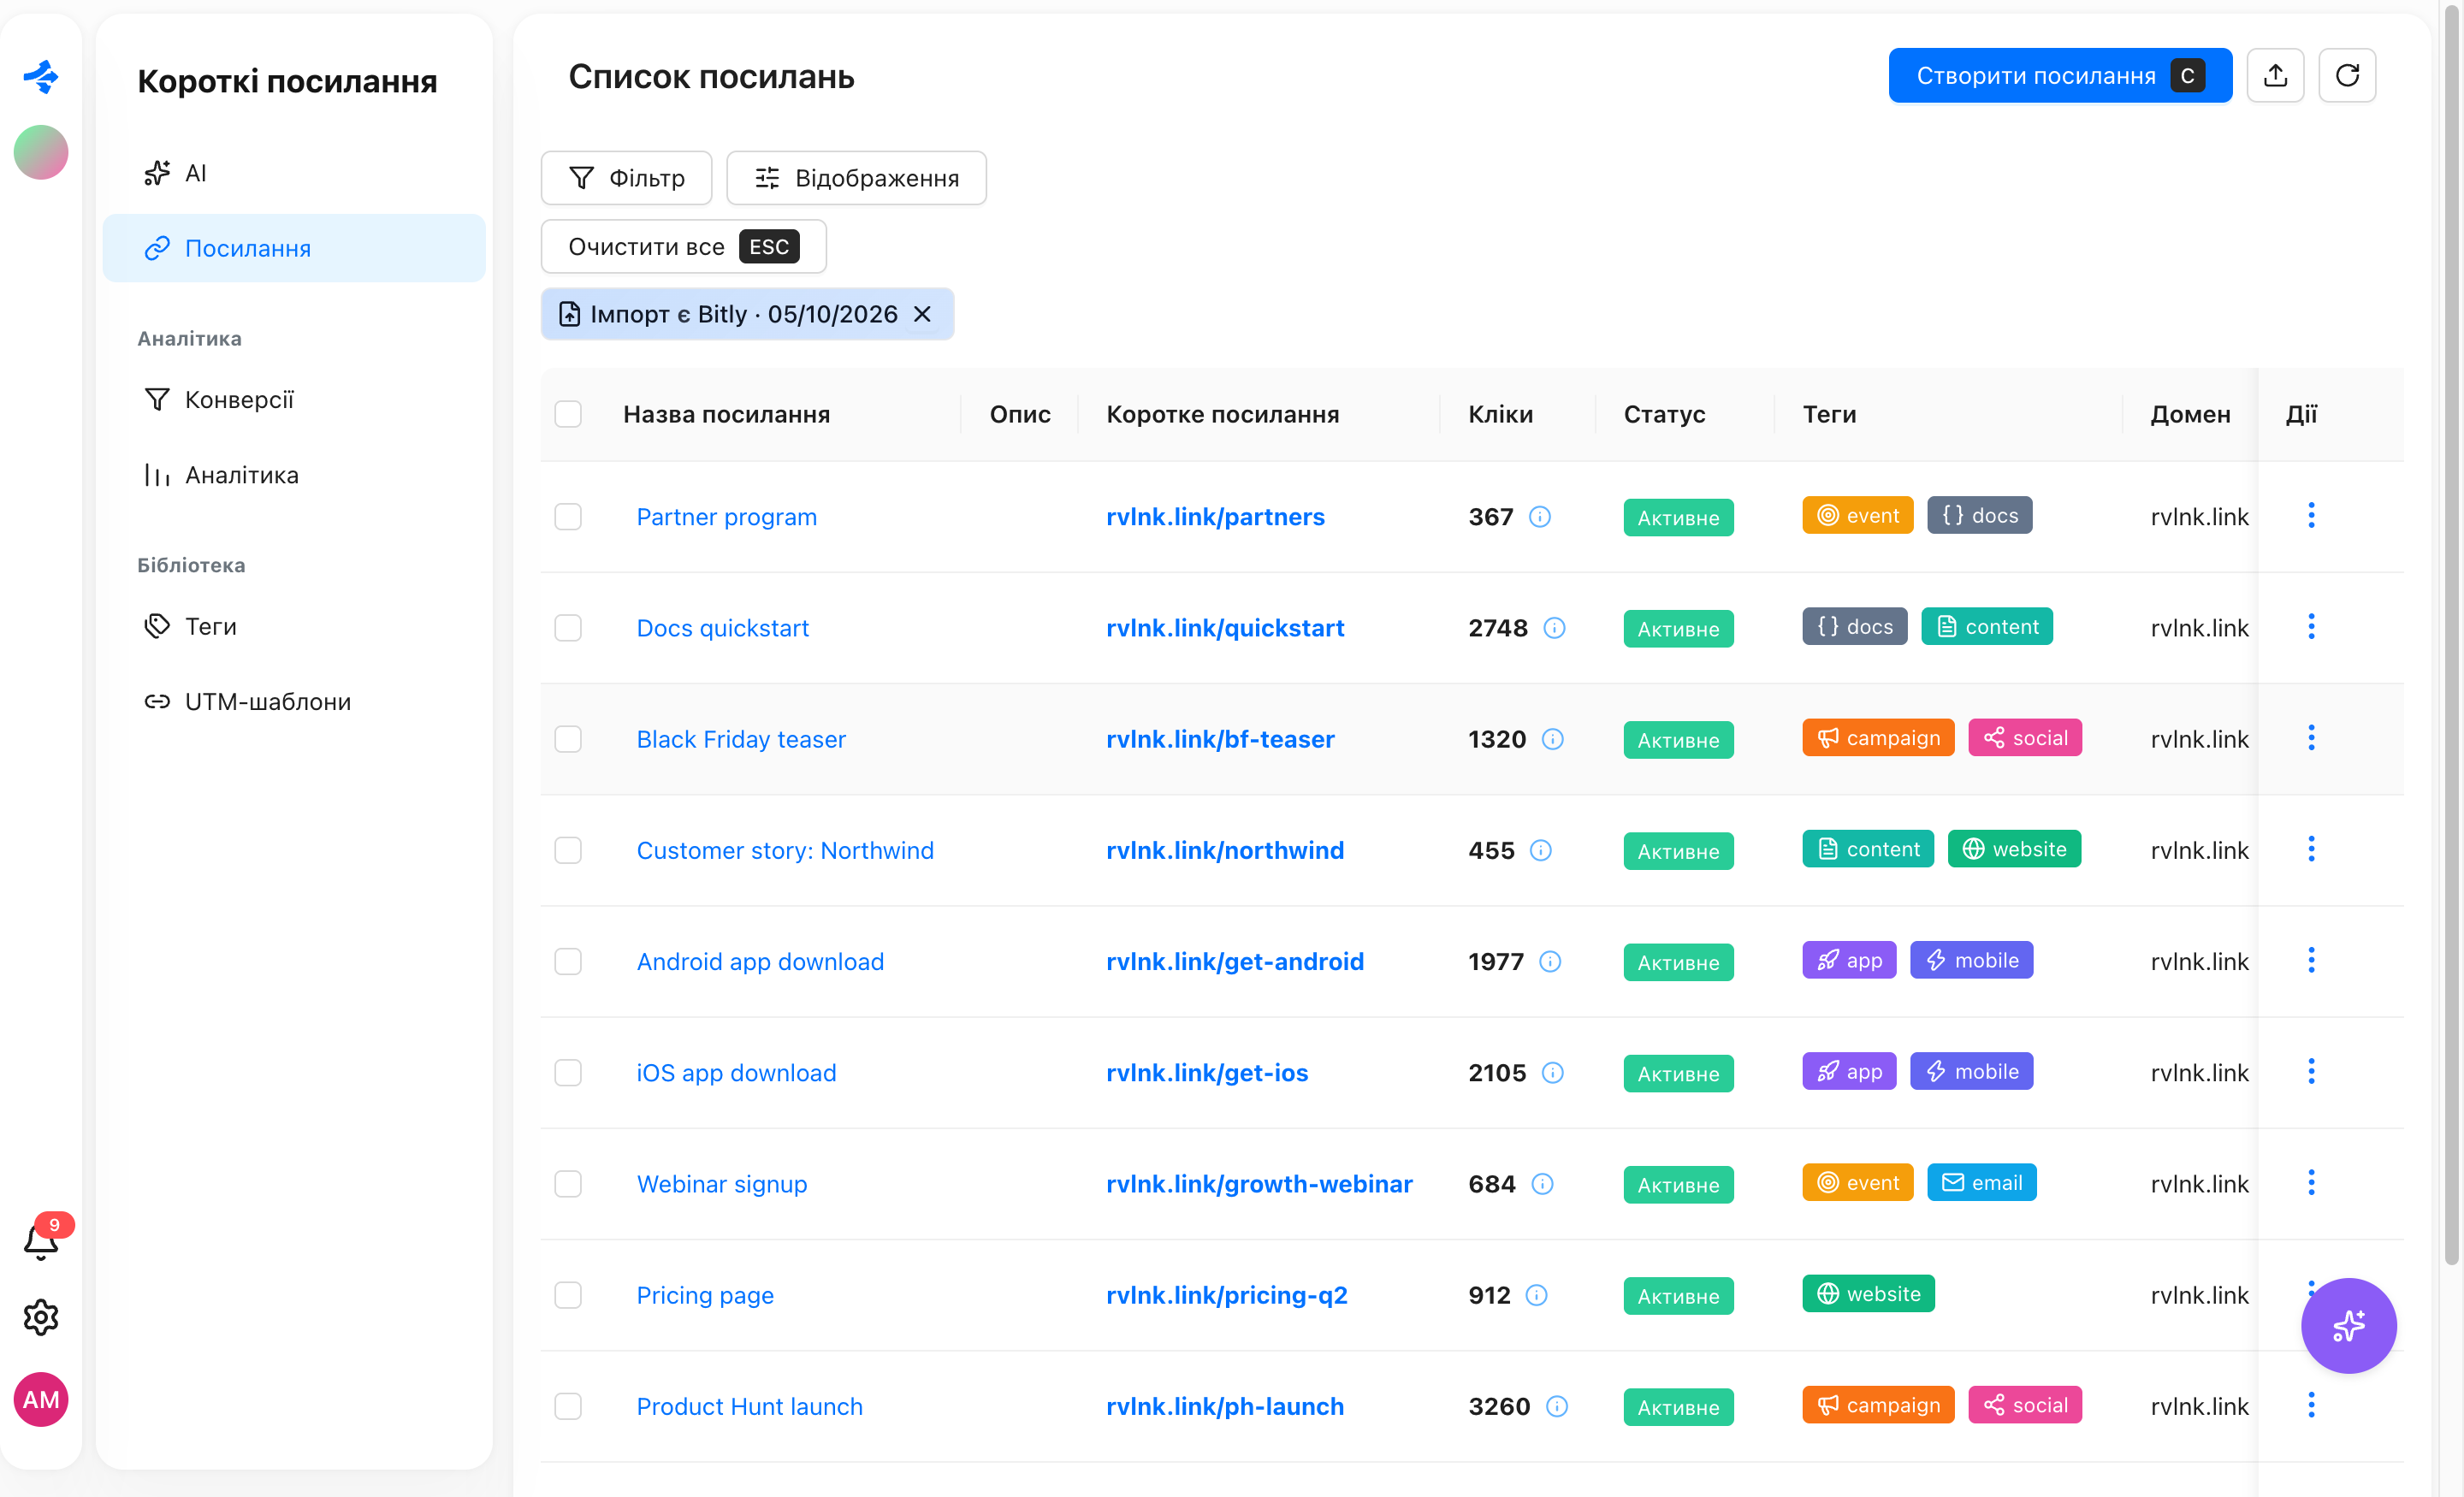Check the Pricing page row checkbox
The image size is (2464, 1497).
[568, 1295]
